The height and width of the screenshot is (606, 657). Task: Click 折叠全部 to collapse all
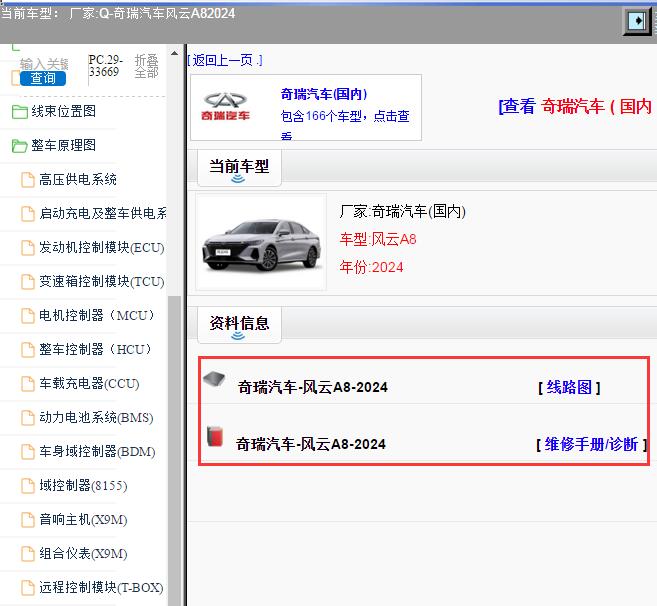[146, 66]
